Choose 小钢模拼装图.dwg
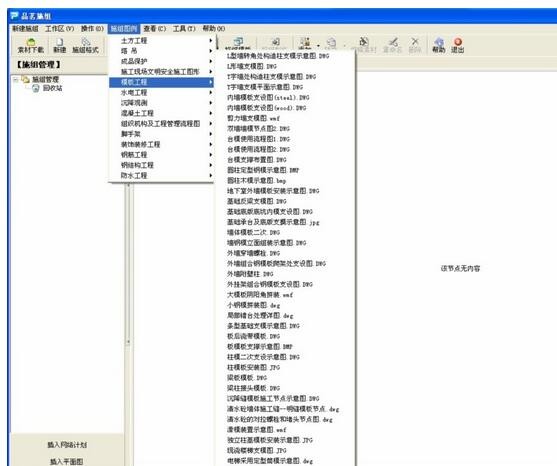Viewport: 557px width, 466px height. click(253, 305)
